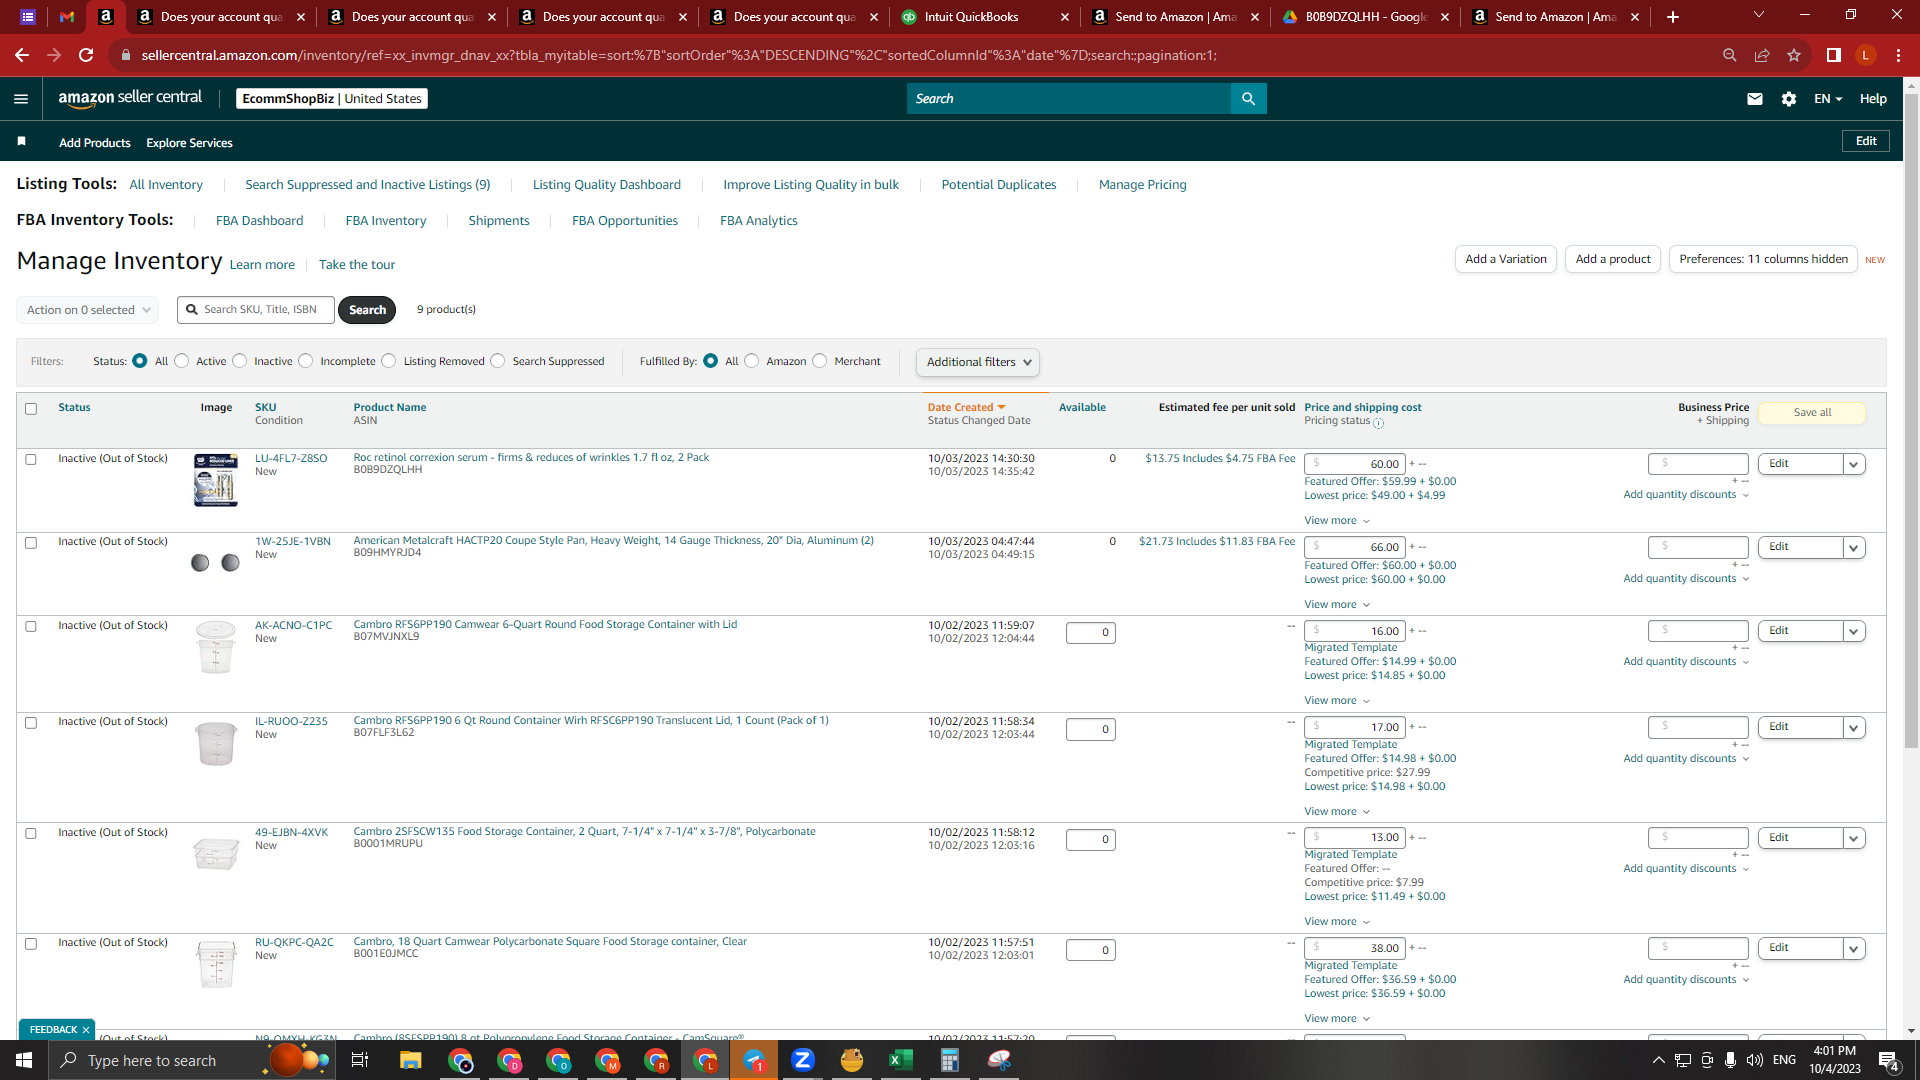Image resolution: width=1920 pixels, height=1080 pixels.
Task: Switch to the B0B9DZQLHH Google tab
Action: pos(1365,17)
